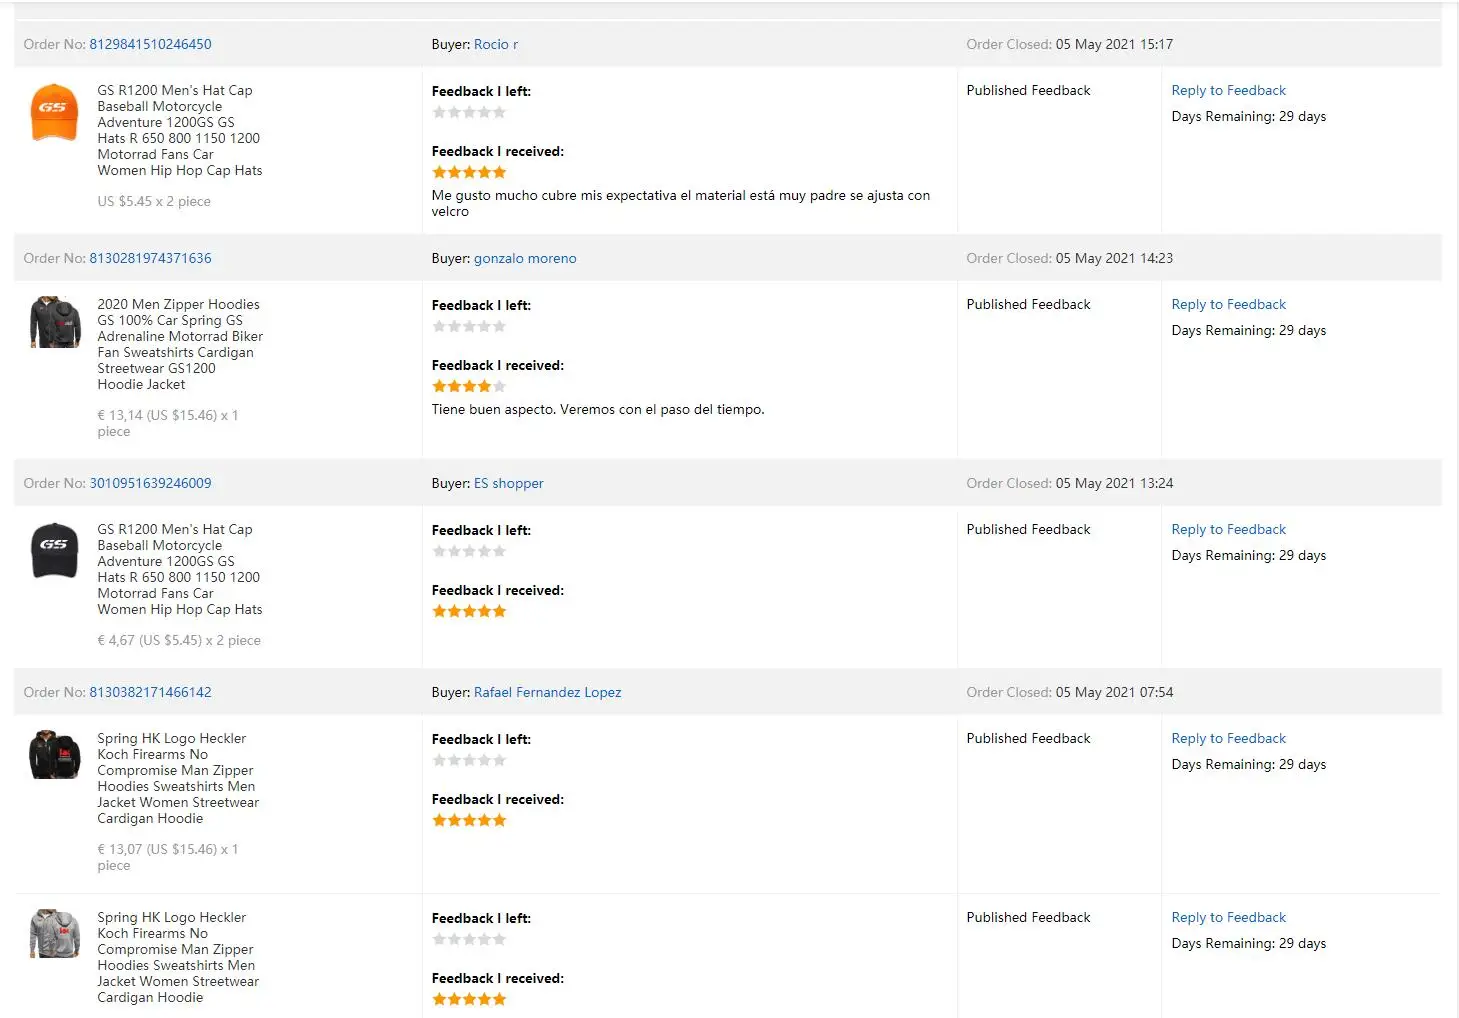The height and width of the screenshot is (1018, 1459).
Task: Open Rafael Fernandez Lopez buyer profile
Action: pyautogui.click(x=547, y=692)
